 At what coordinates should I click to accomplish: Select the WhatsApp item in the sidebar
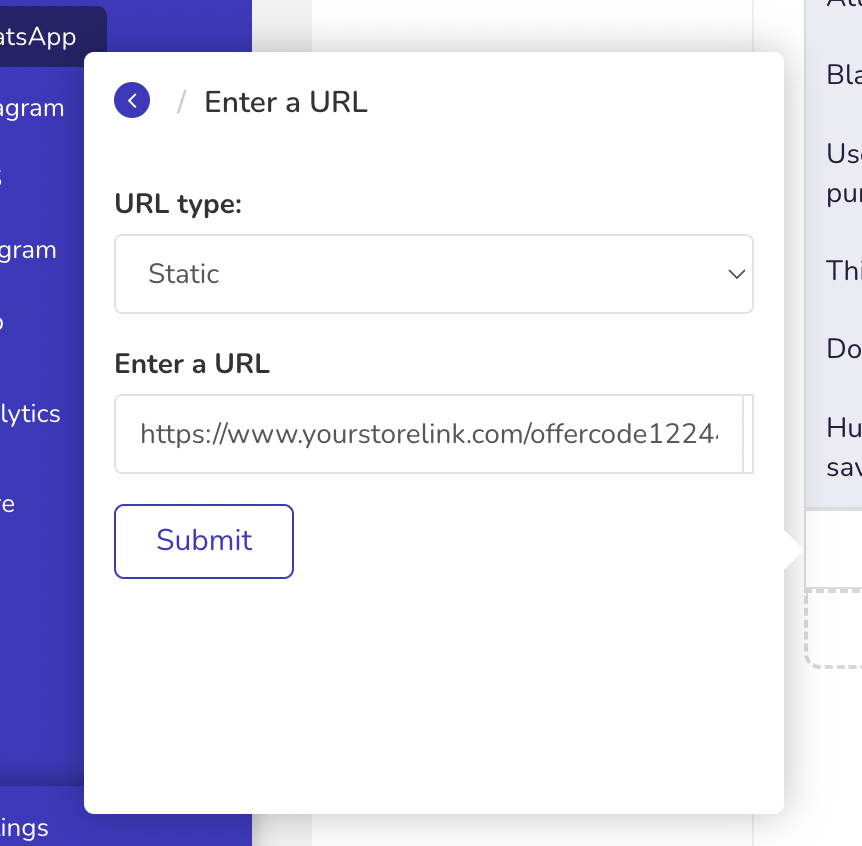(x=37, y=37)
